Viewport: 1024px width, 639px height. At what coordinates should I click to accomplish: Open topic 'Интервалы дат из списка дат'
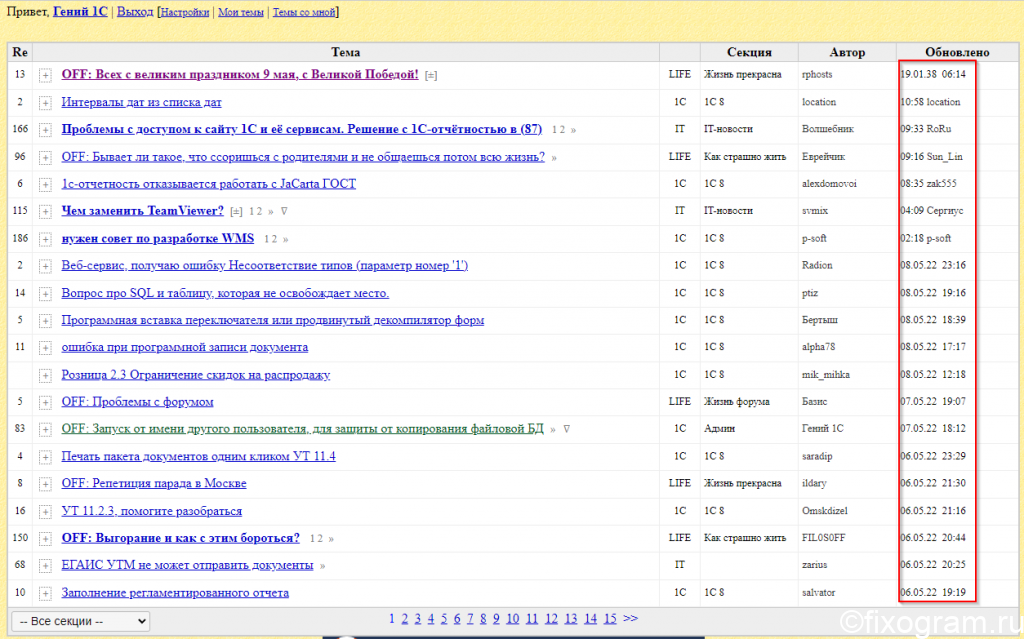pos(142,102)
